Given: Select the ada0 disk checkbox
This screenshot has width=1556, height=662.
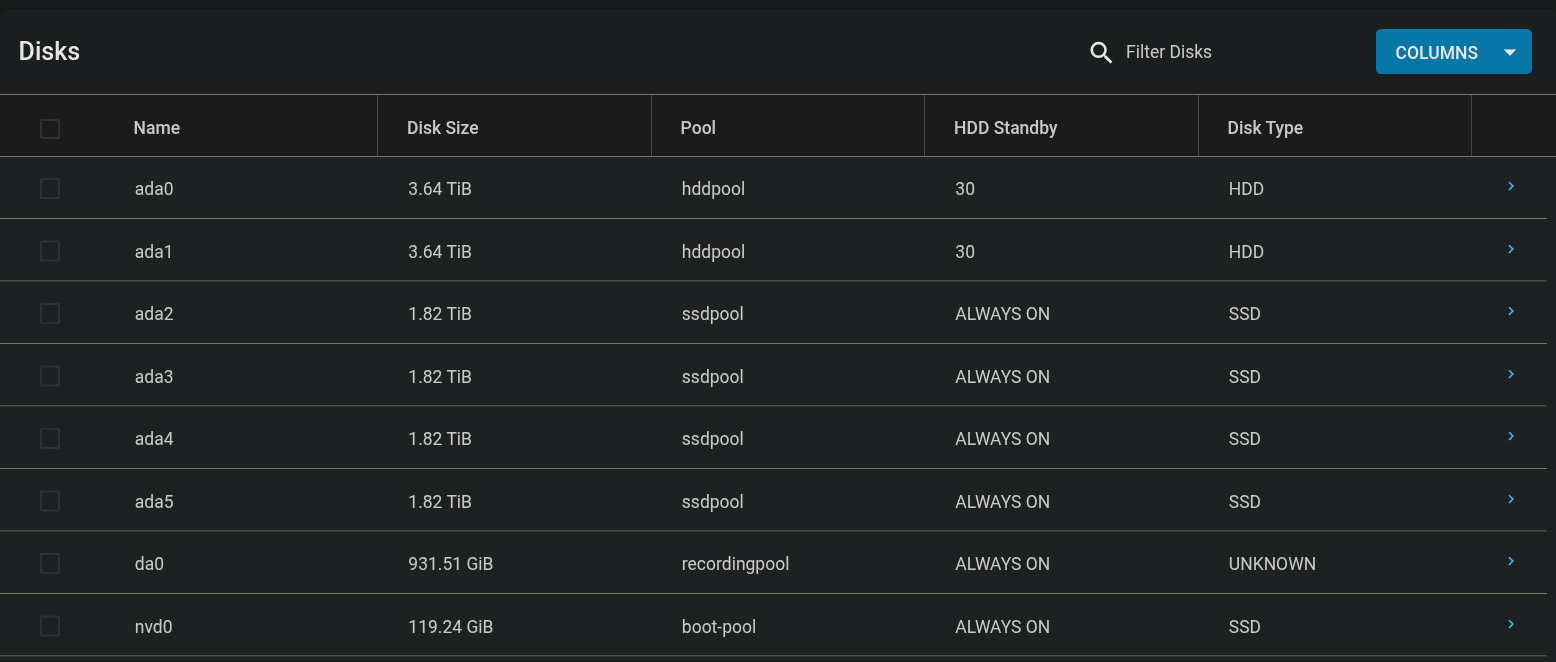Looking at the screenshot, I should (50, 188).
